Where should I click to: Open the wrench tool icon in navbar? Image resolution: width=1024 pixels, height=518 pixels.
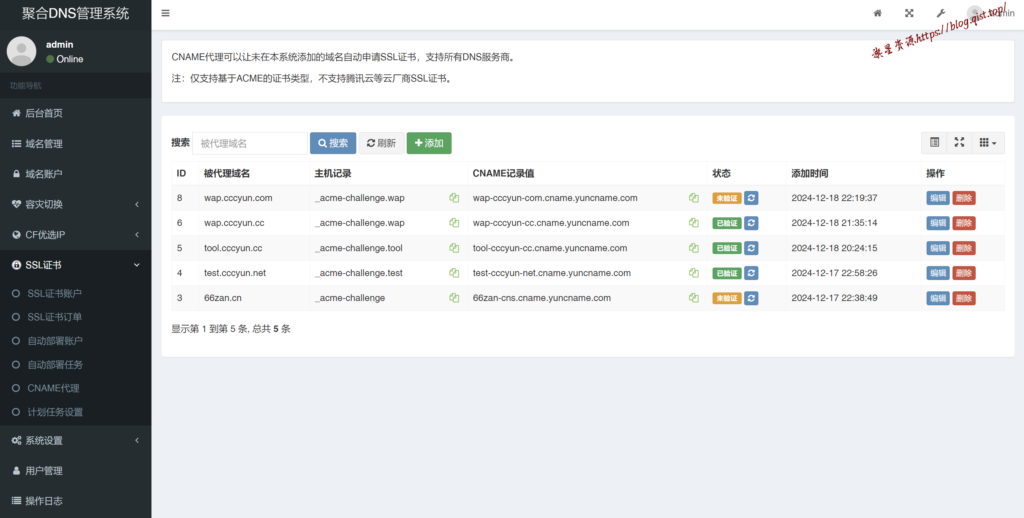[x=940, y=13]
